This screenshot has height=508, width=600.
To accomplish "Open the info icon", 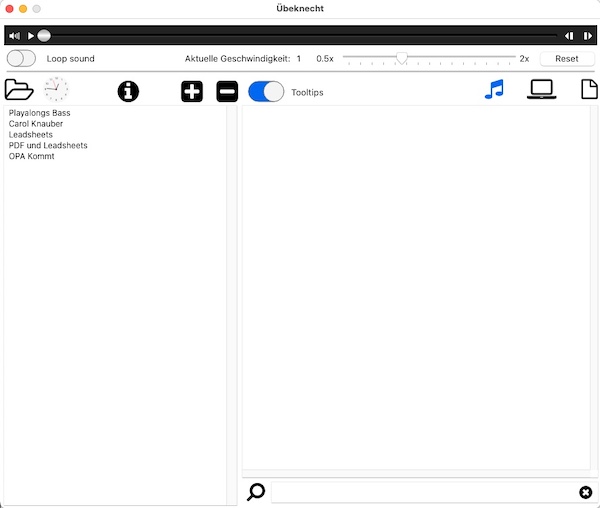I will [x=128, y=92].
